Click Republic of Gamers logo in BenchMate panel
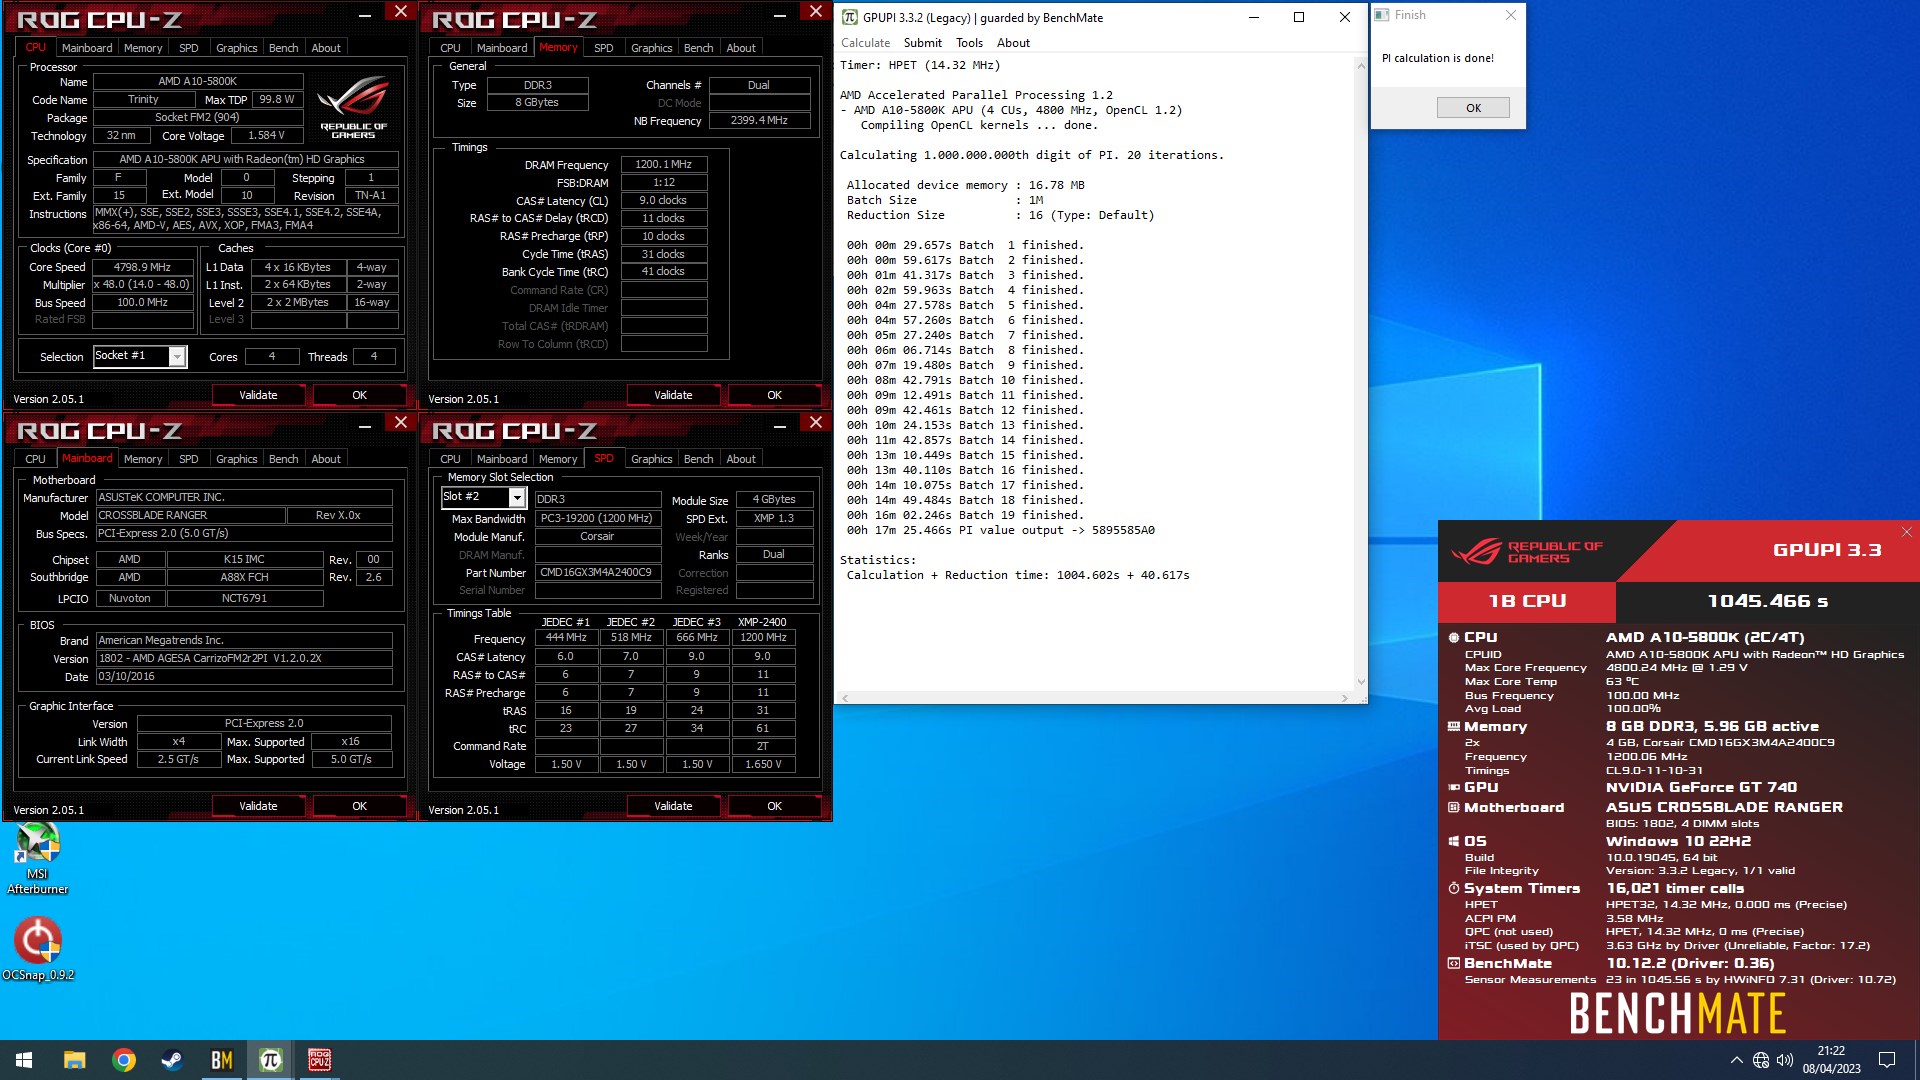 click(x=1526, y=552)
